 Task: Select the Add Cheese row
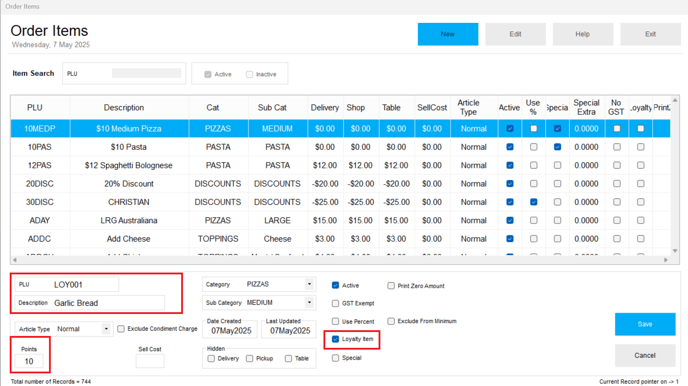pos(340,239)
